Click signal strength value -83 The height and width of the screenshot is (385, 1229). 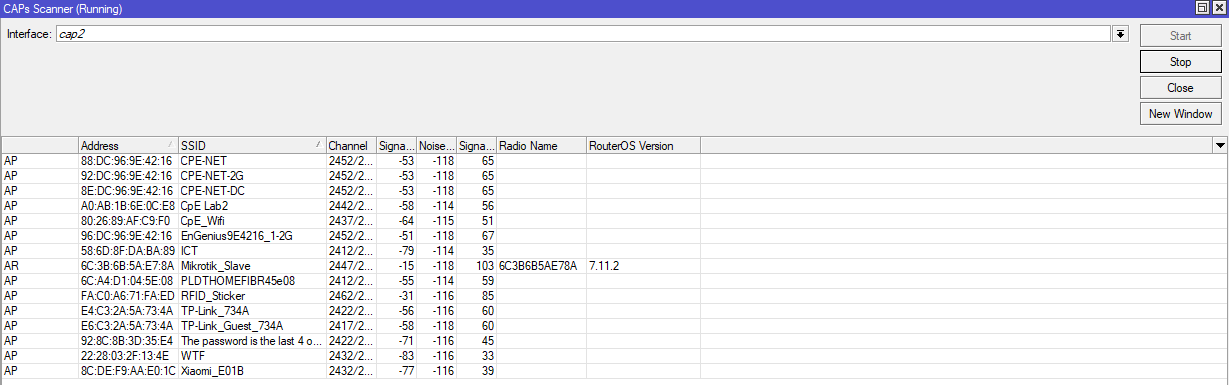[x=406, y=356]
